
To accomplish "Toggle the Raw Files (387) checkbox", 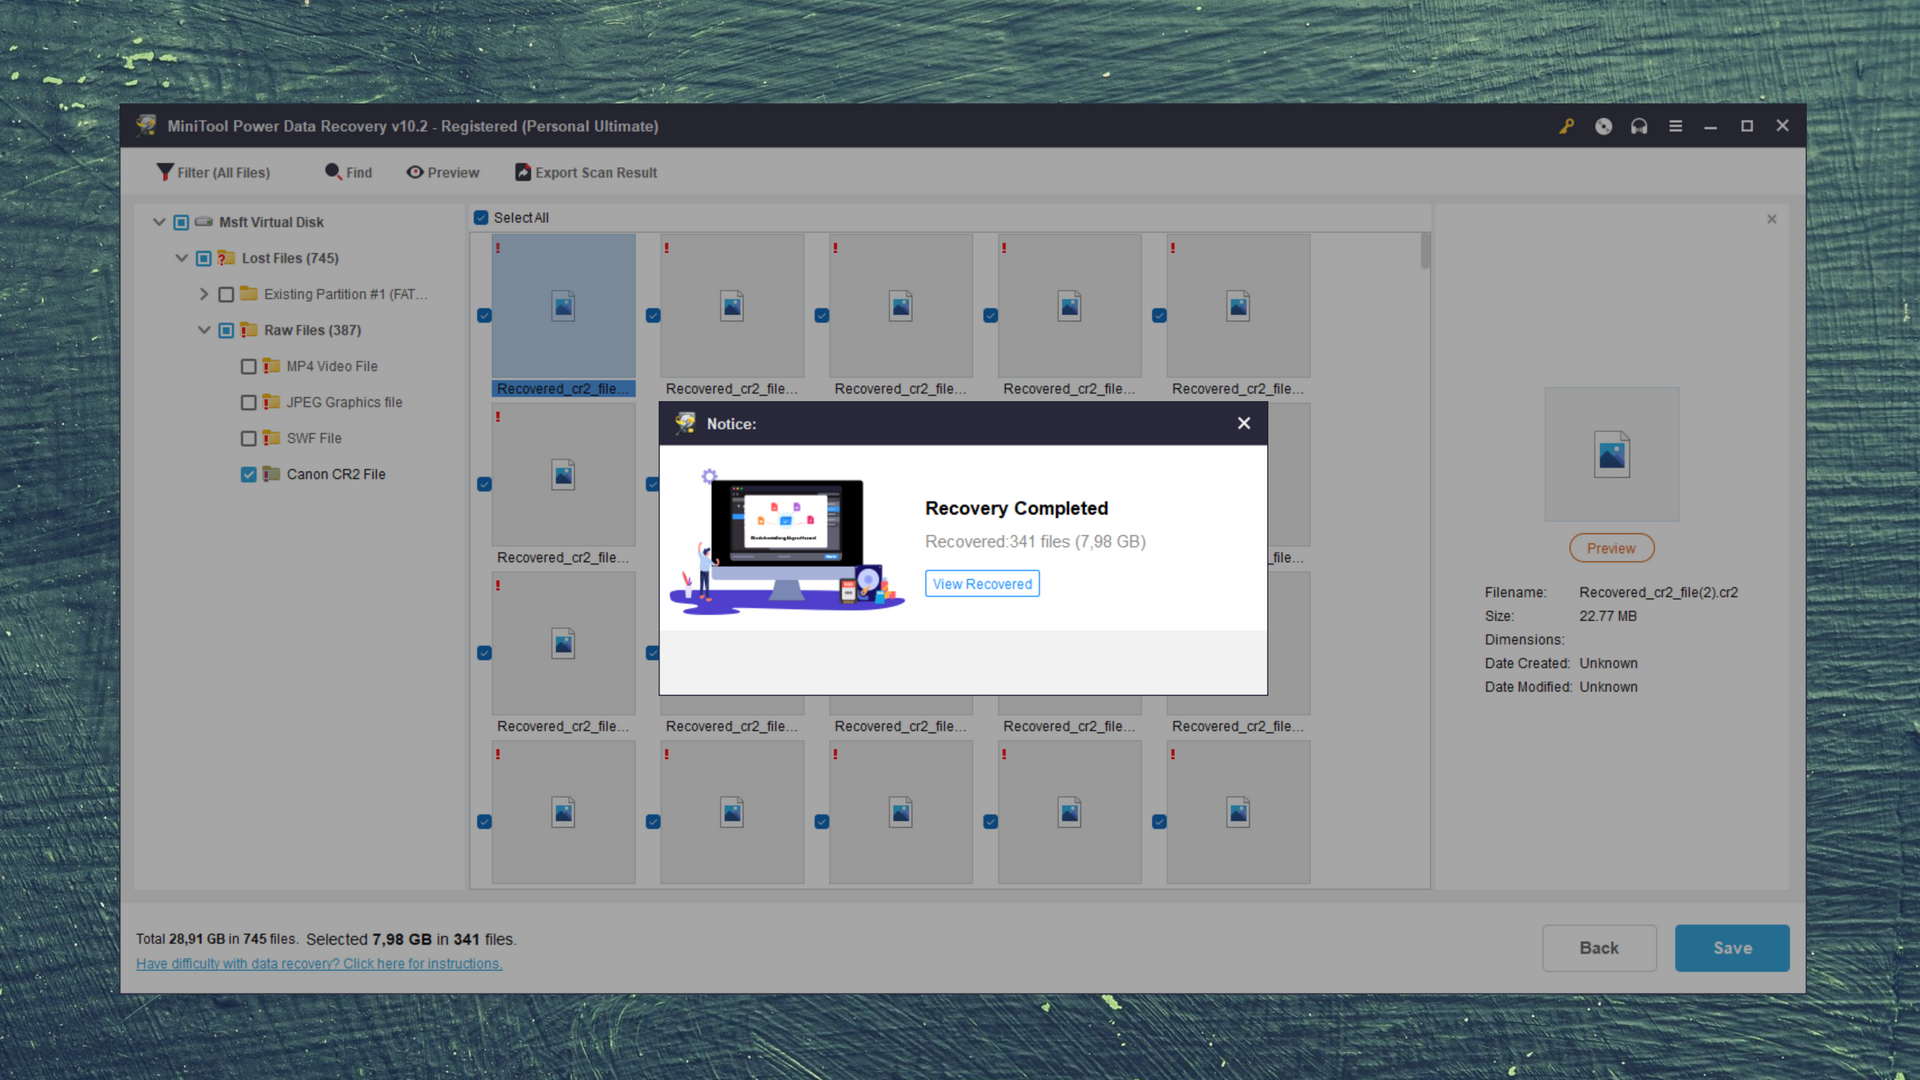I will [x=226, y=330].
